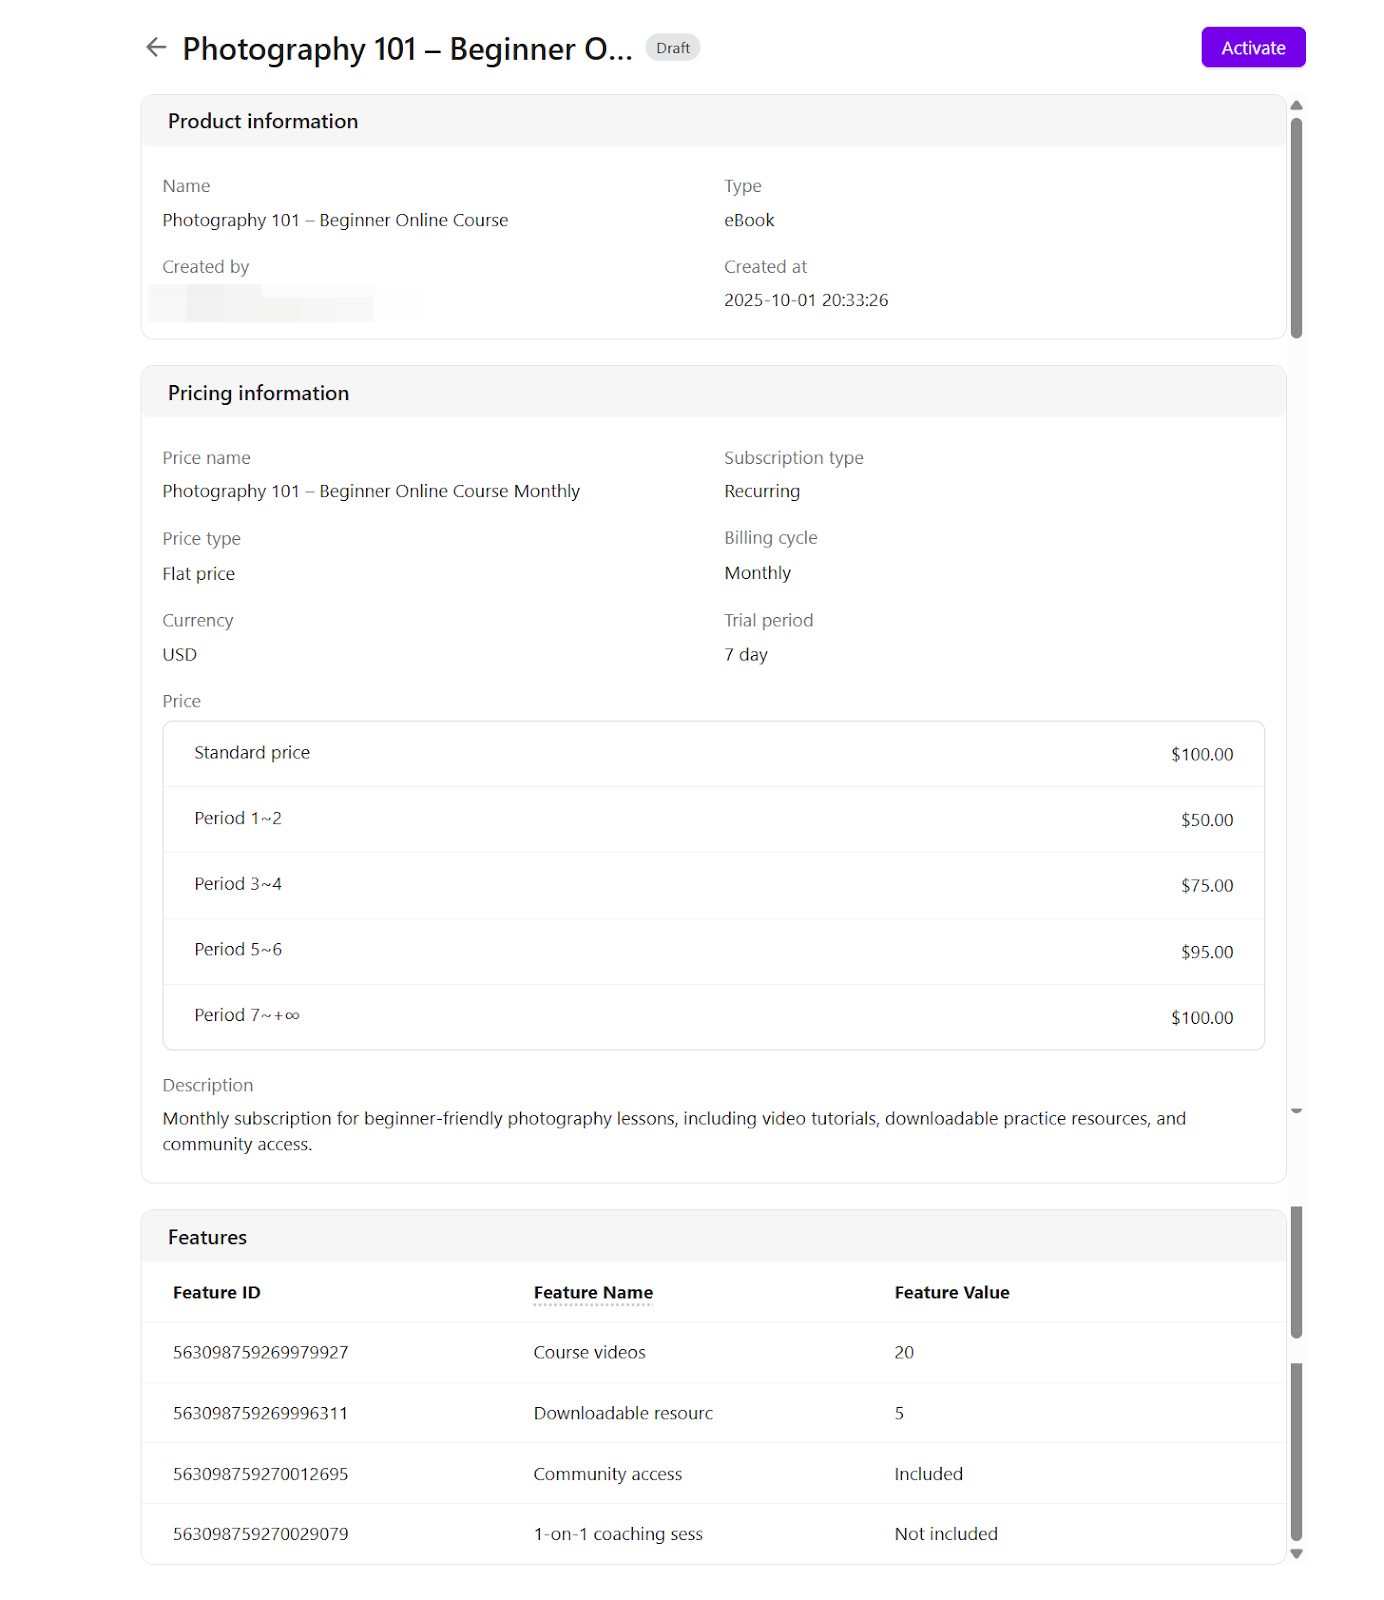Image resolution: width=1384 pixels, height=1600 pixels.
Task: Click the Feature Value column header
Action: pyautogui.click(x=951, y=1292)
